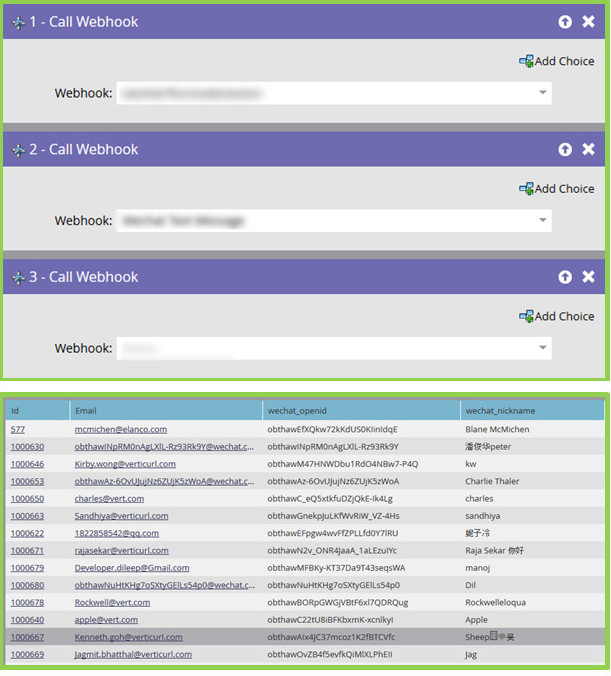Click the wechat_nickname column header
611x676 pixels.
pos(500,410)
